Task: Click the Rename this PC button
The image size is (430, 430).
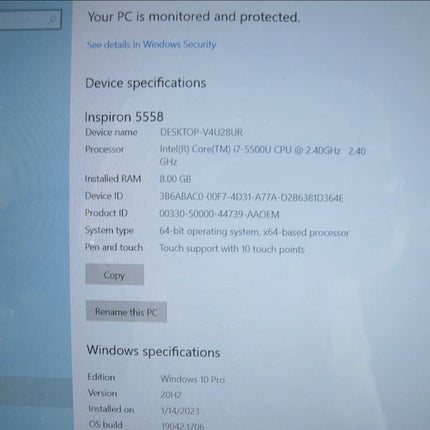Action: (x=126, y=312)
